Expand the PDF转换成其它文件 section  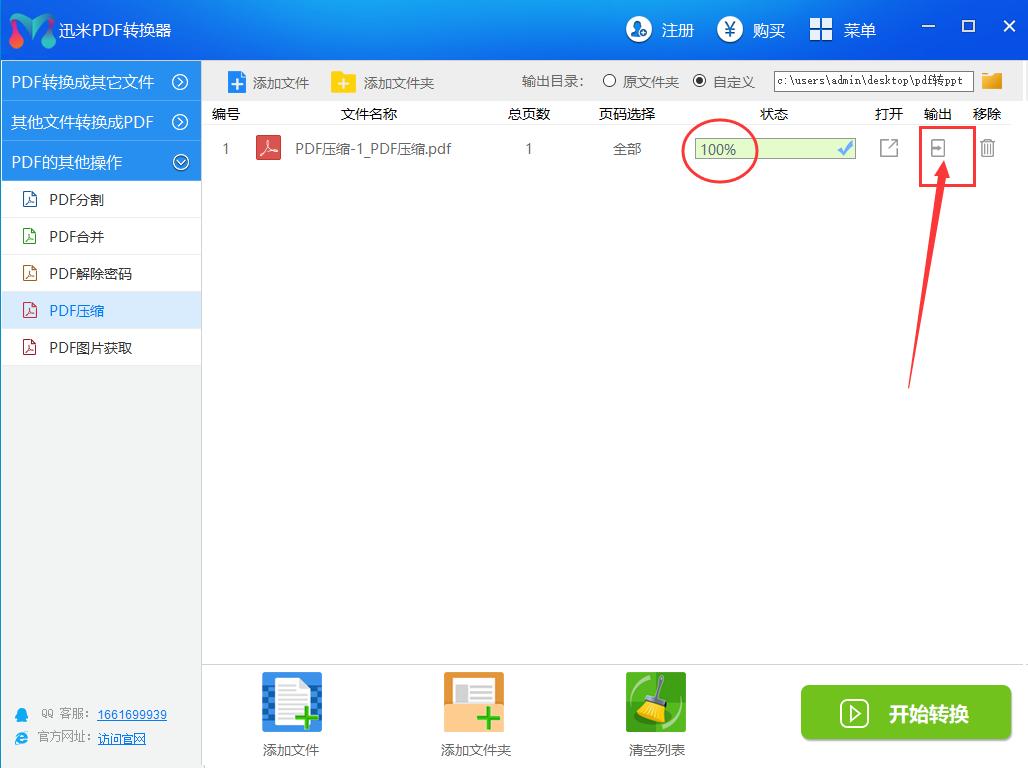pos(102,82)
